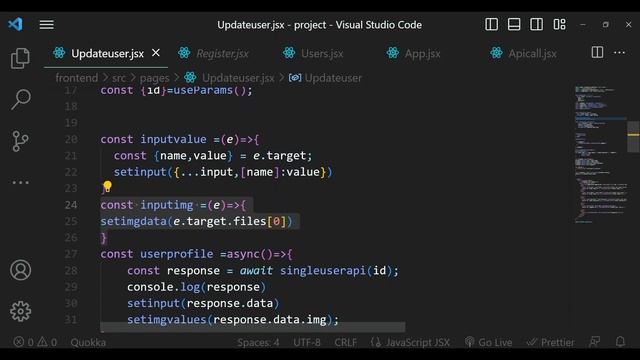Viewport: 640px width, 360px height.
Task: Click the Updateuser symbol breadcrumb
Action: point(333,78)
